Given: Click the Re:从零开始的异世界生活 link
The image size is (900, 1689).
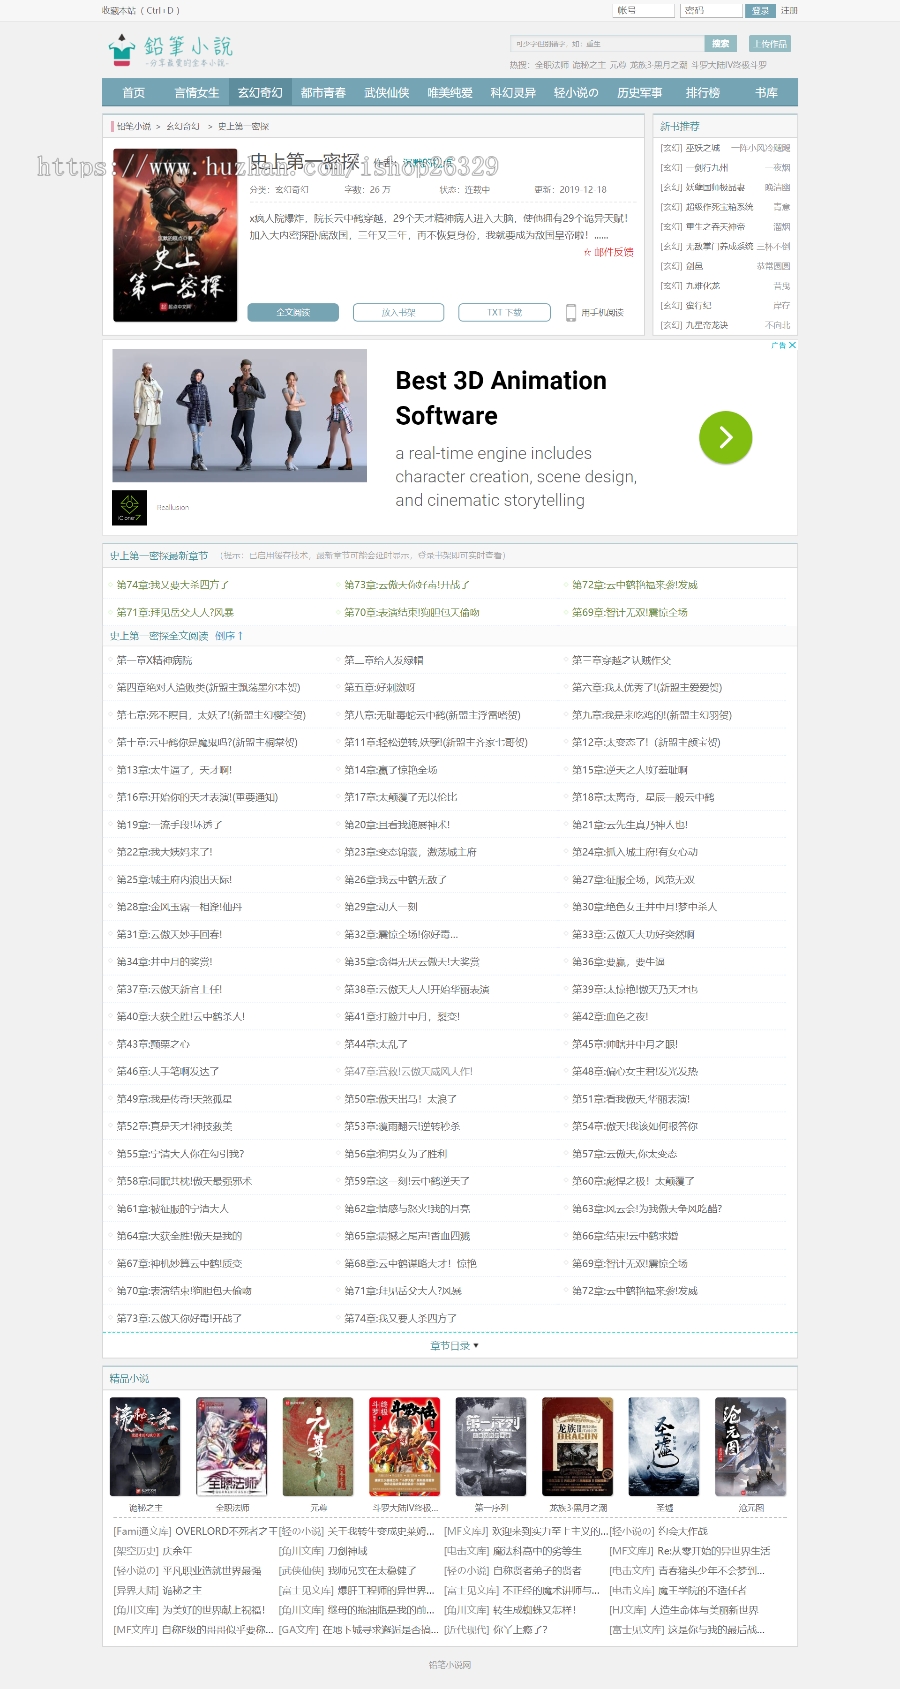Looking at the screenshot, I should (x=713, y=1551).
